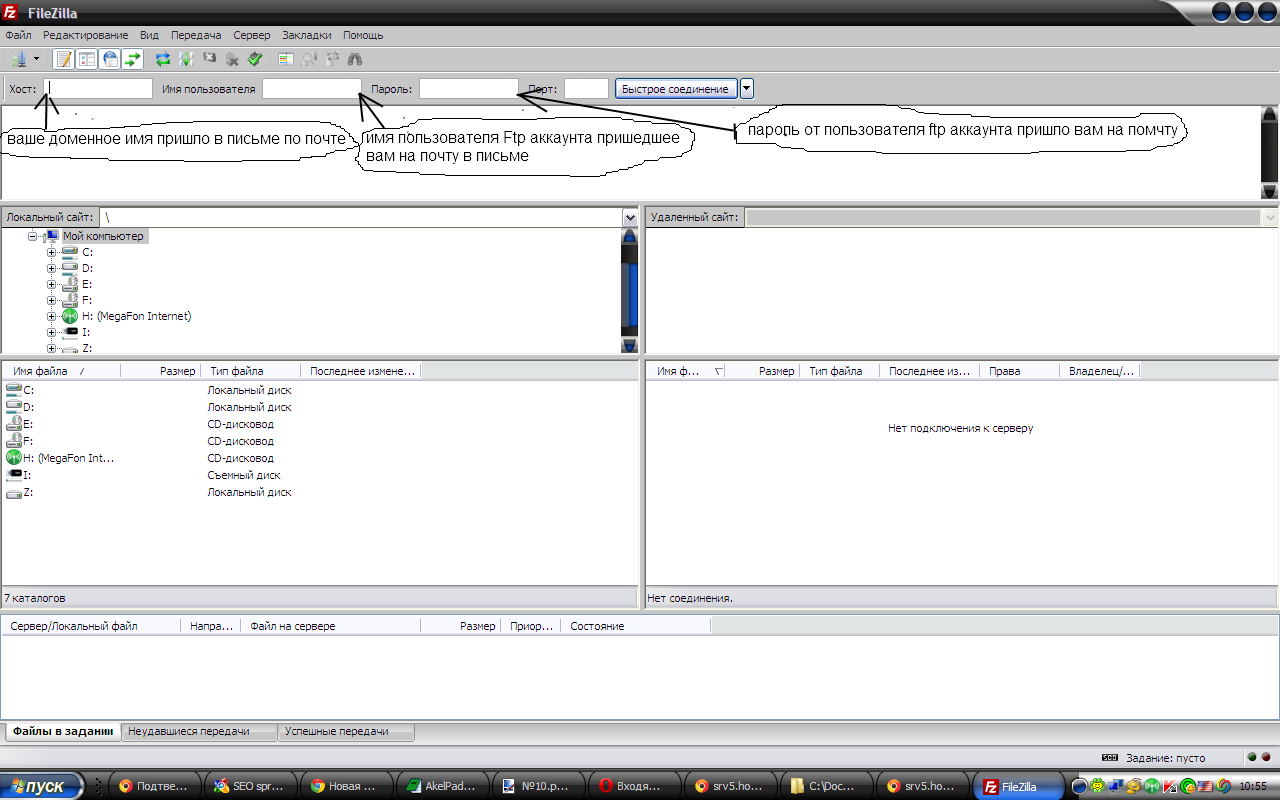Expand the C: drive tree node
This screenshot has width=1280, height=800.
51,253
